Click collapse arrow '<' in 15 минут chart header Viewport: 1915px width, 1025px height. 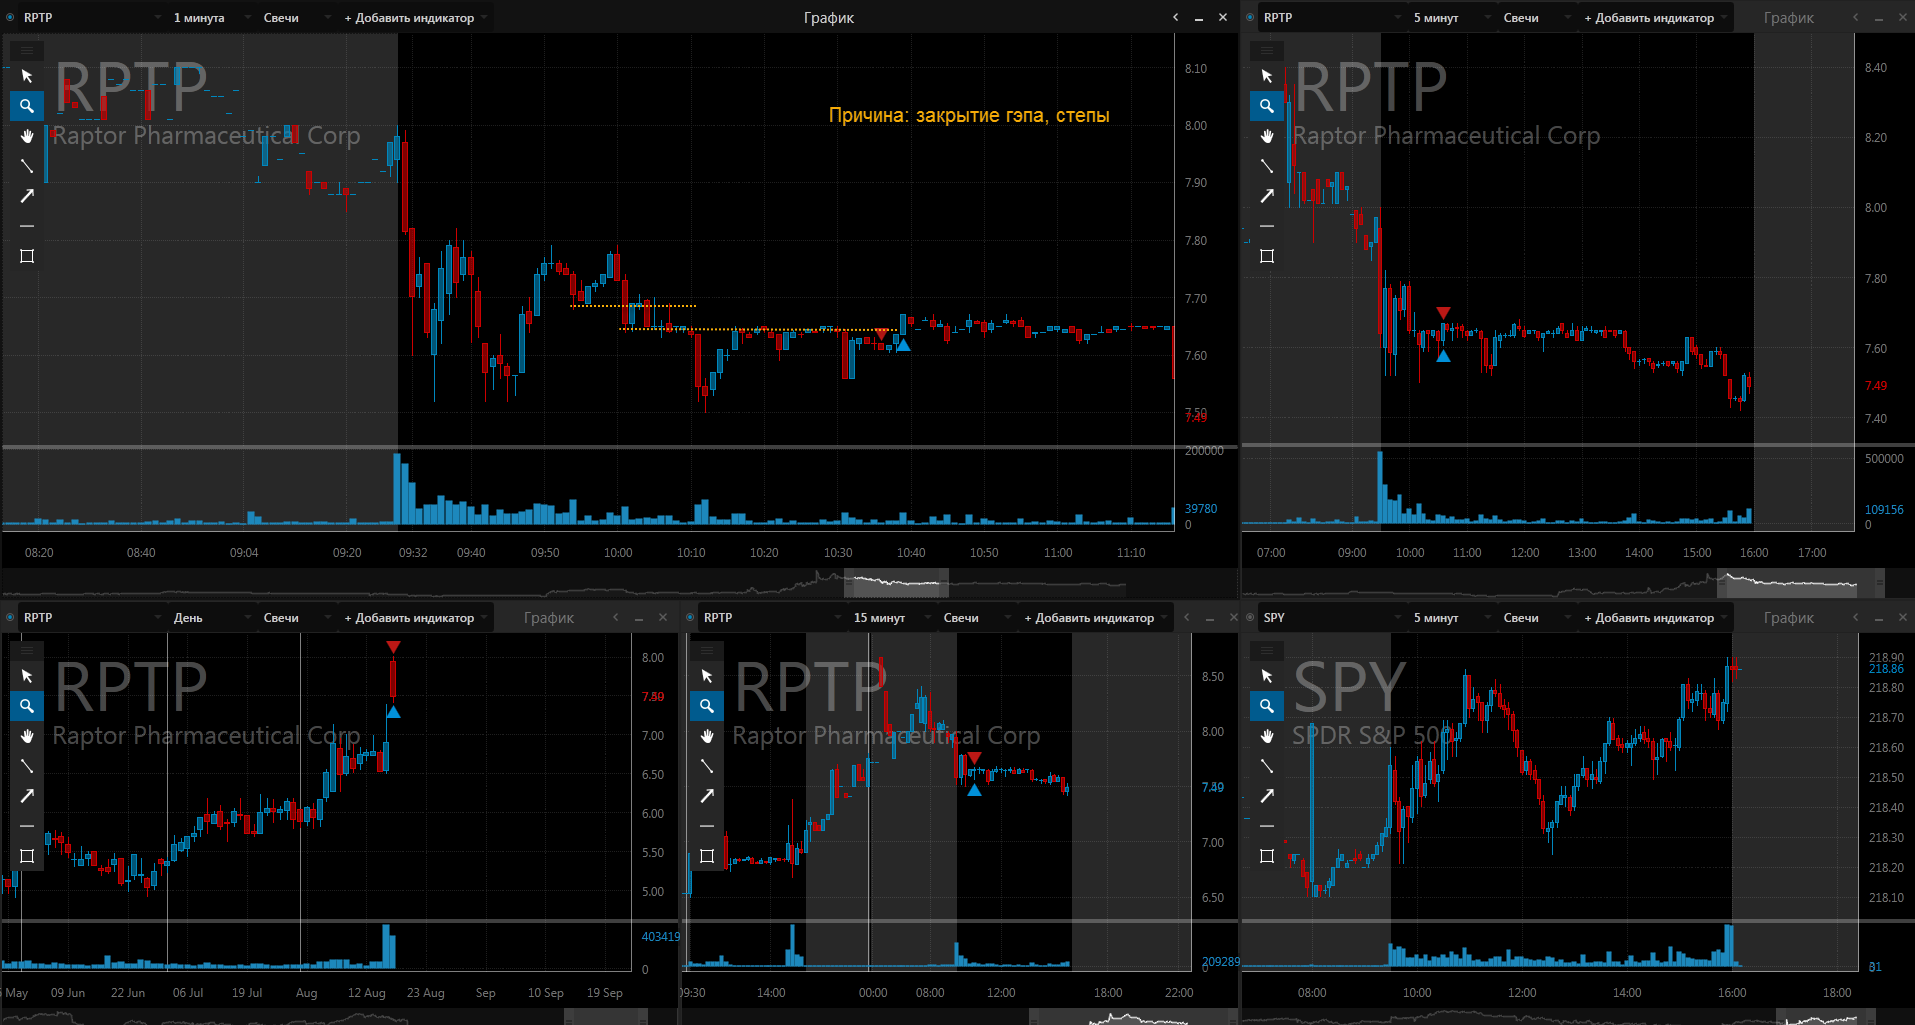click(1187, 618)
